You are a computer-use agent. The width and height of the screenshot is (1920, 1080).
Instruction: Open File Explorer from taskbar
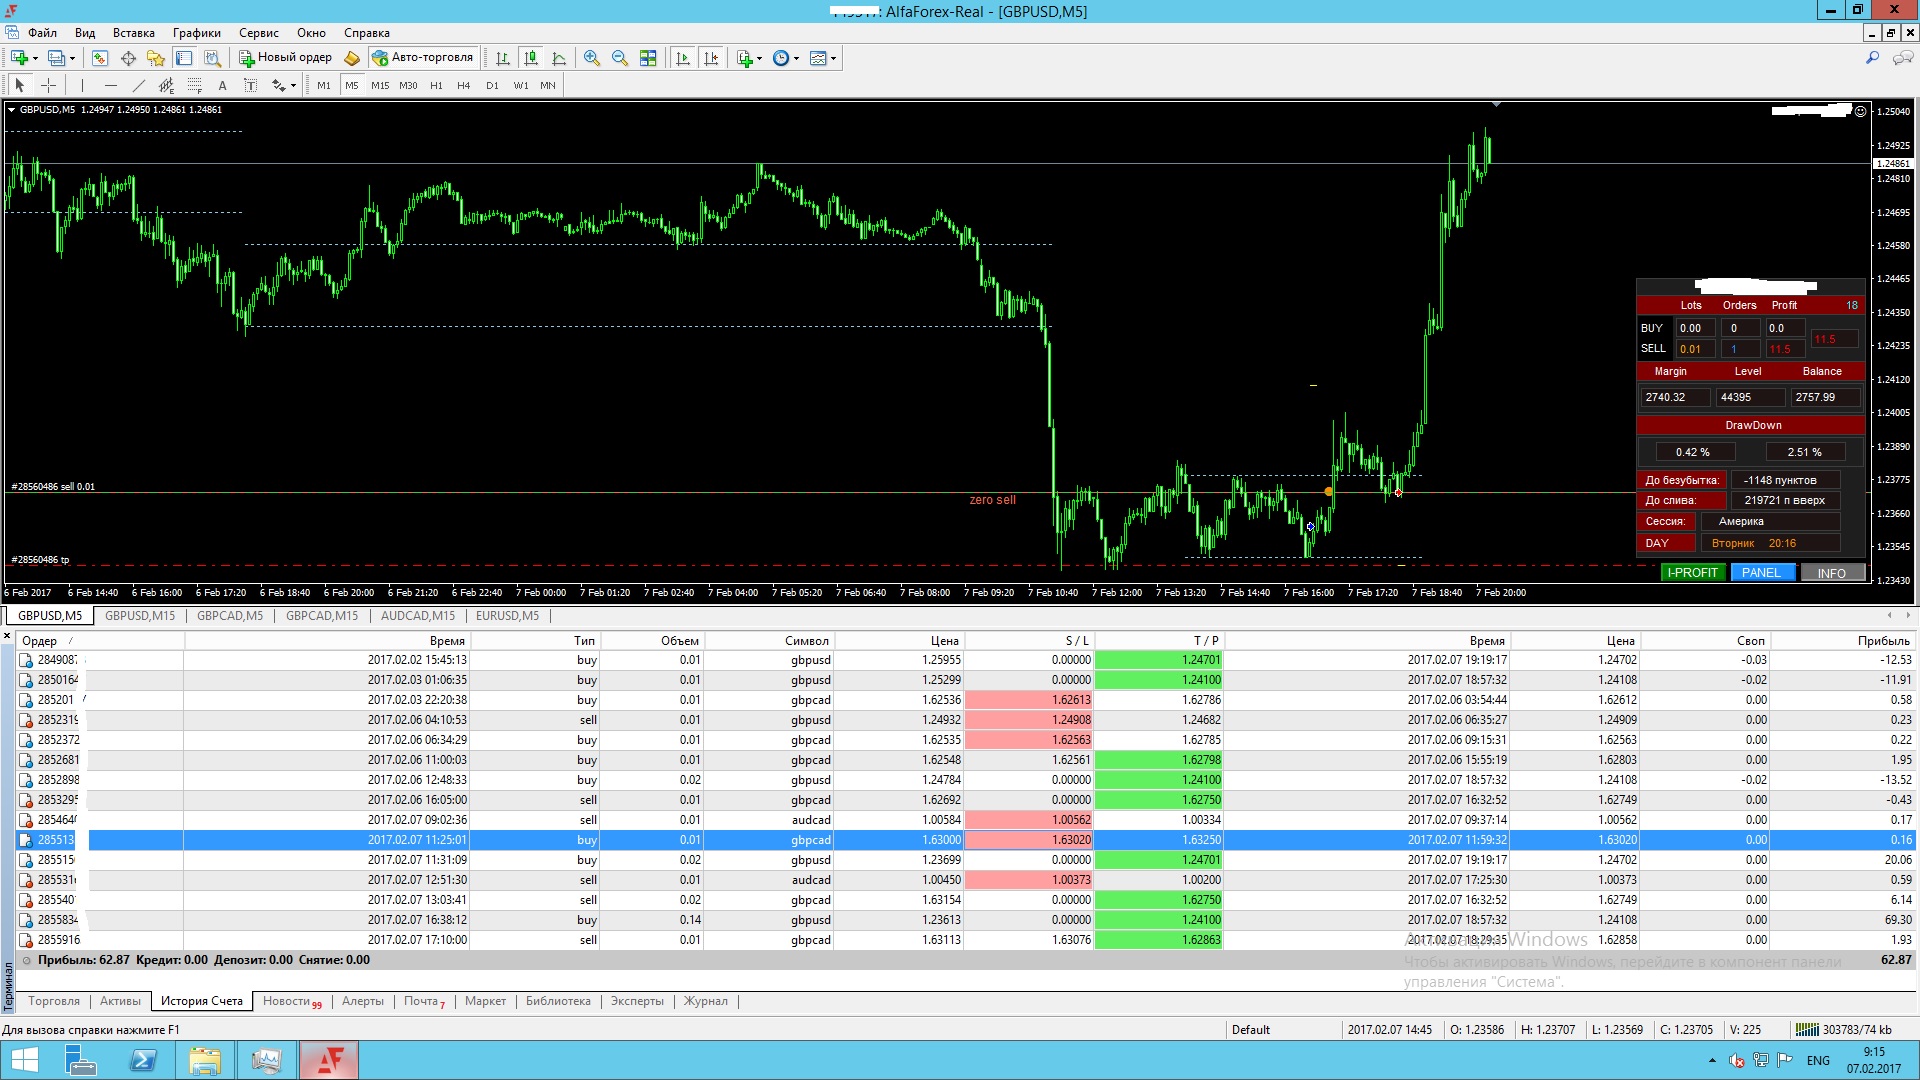point(205,1060)
